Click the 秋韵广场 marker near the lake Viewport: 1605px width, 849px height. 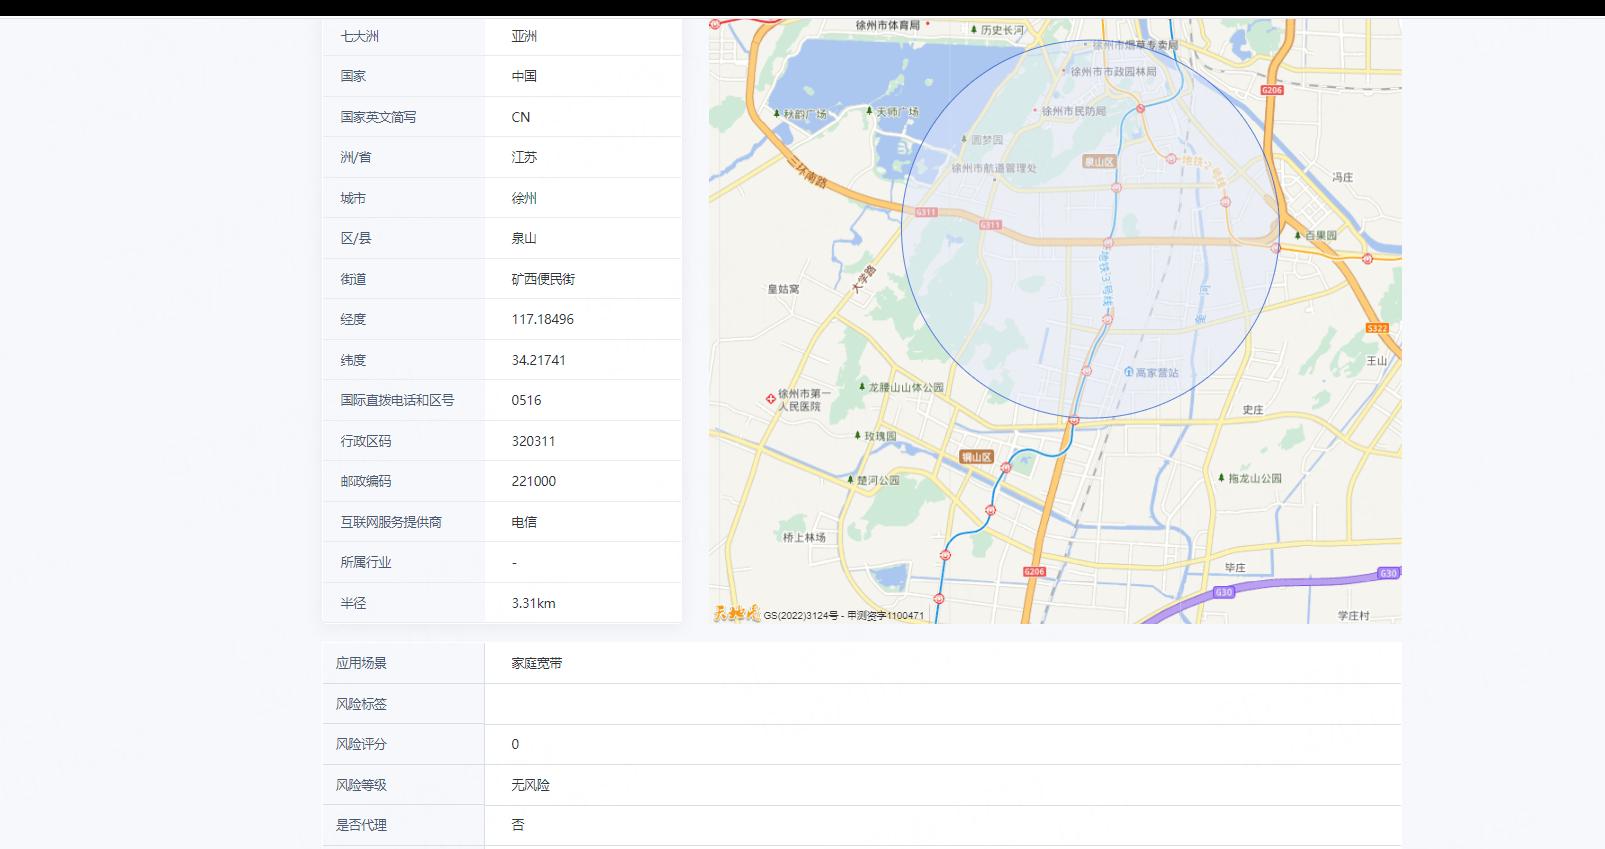(777, 114)
